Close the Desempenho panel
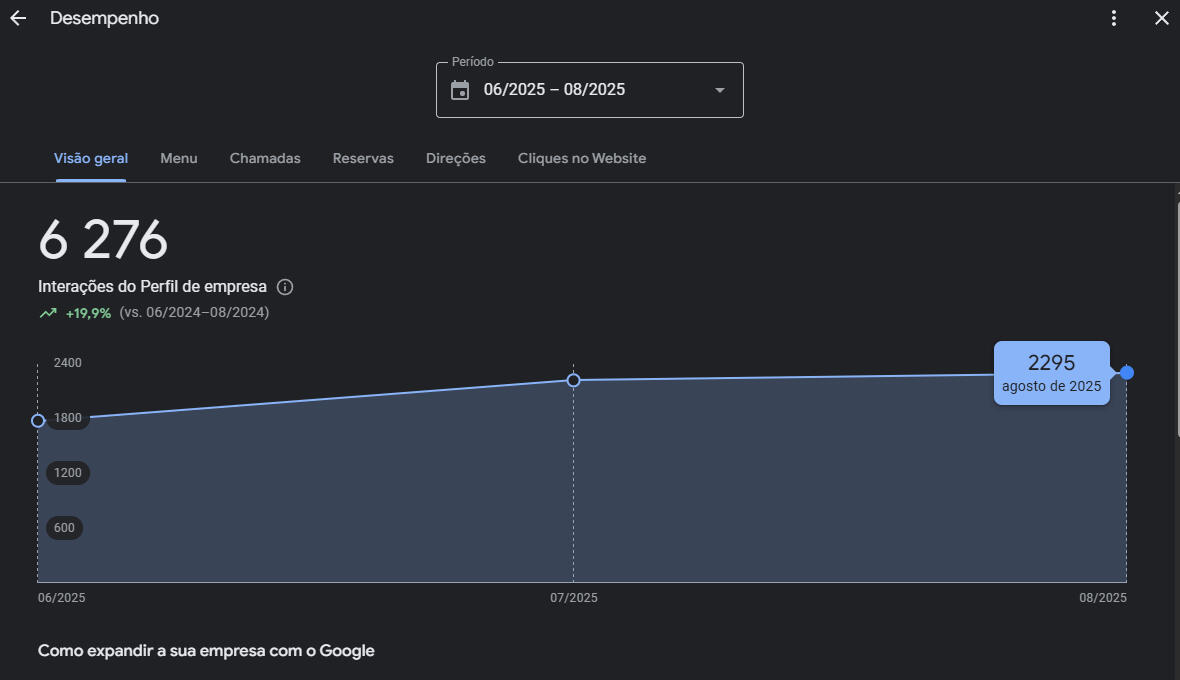Screen dimensions: 1180x680 1161,18
